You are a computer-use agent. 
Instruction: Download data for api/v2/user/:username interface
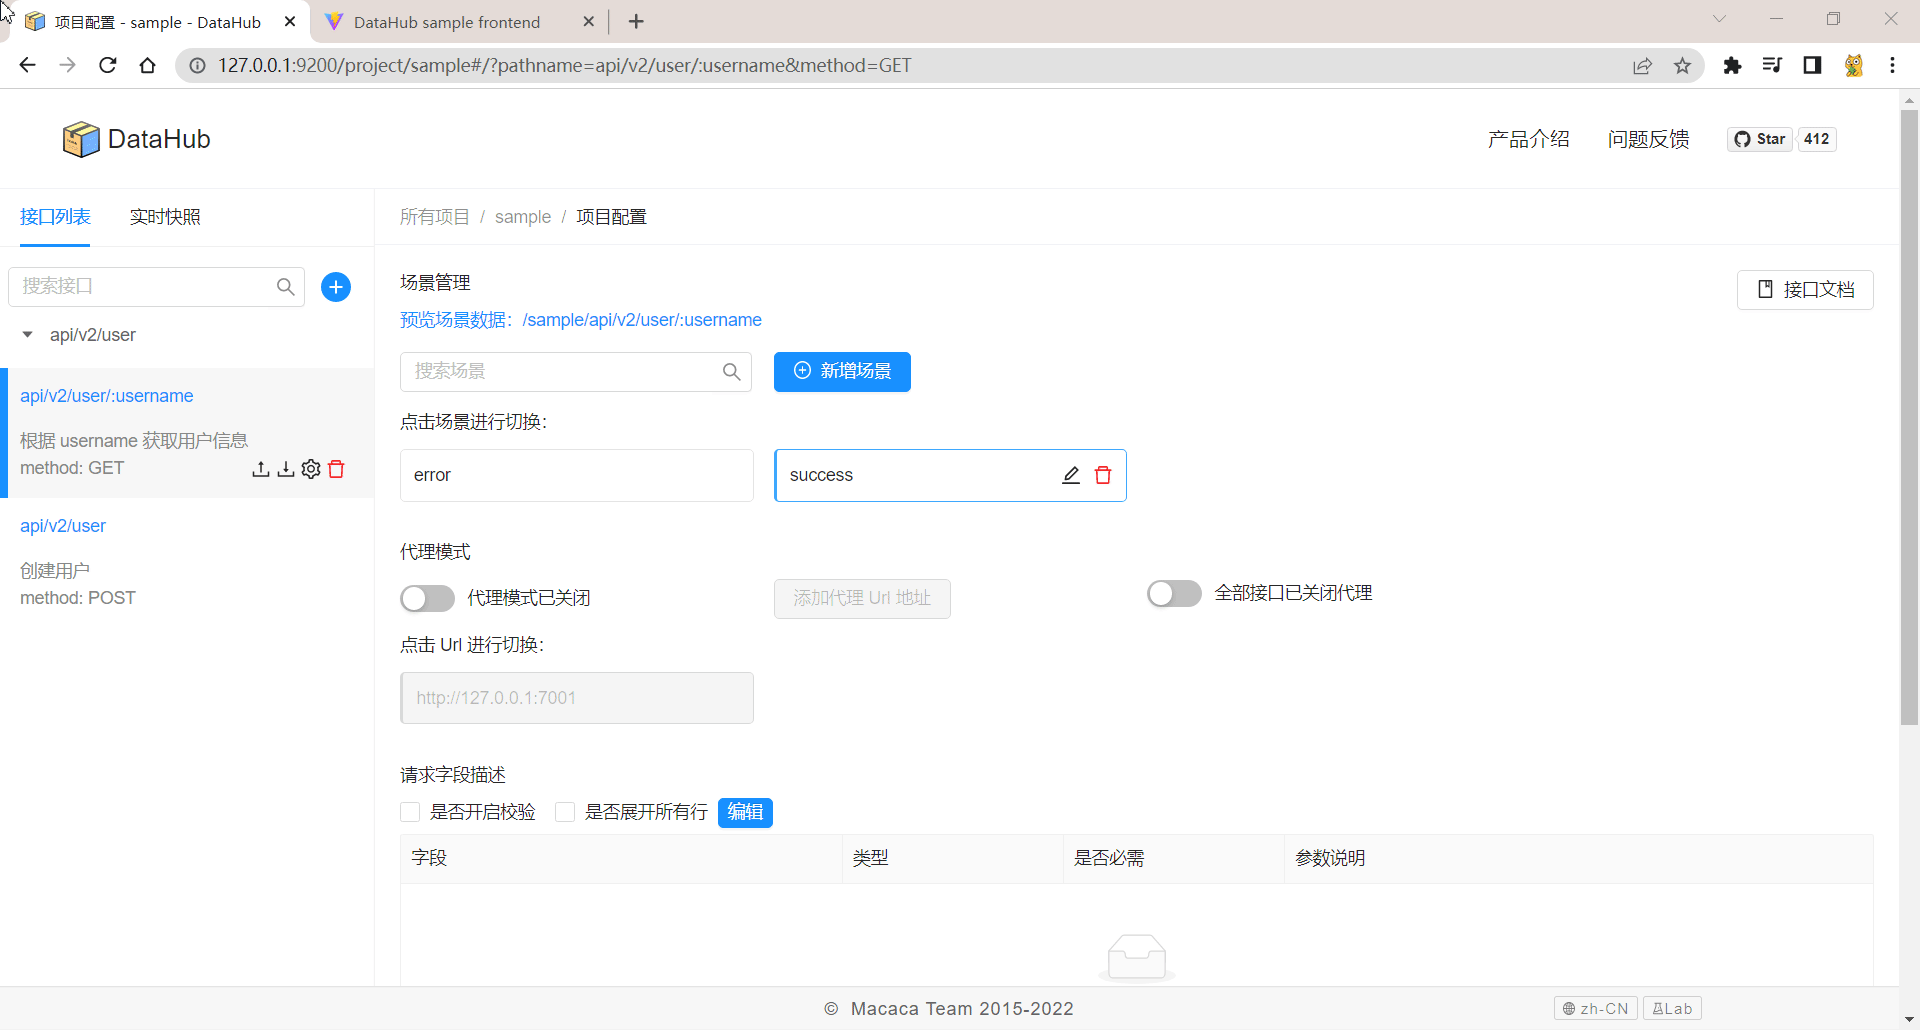pos(286,469)
